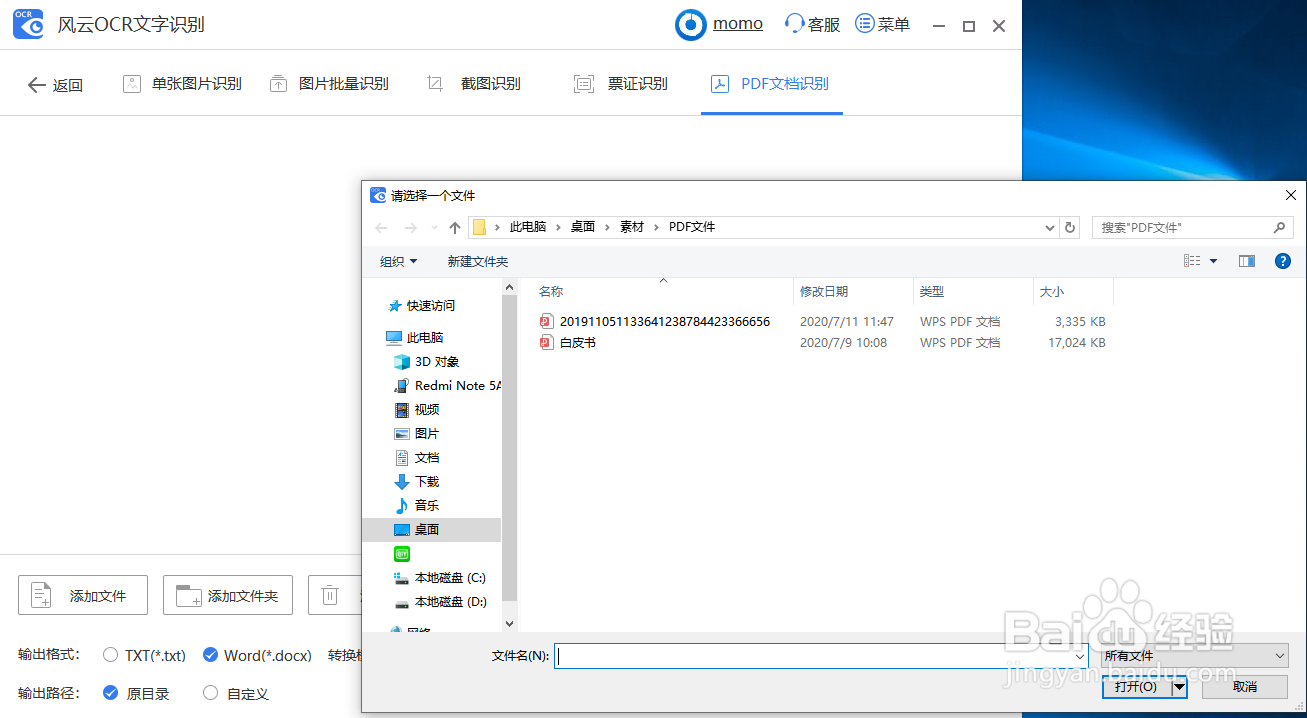Open 客服 customer service headset icon

794,24
